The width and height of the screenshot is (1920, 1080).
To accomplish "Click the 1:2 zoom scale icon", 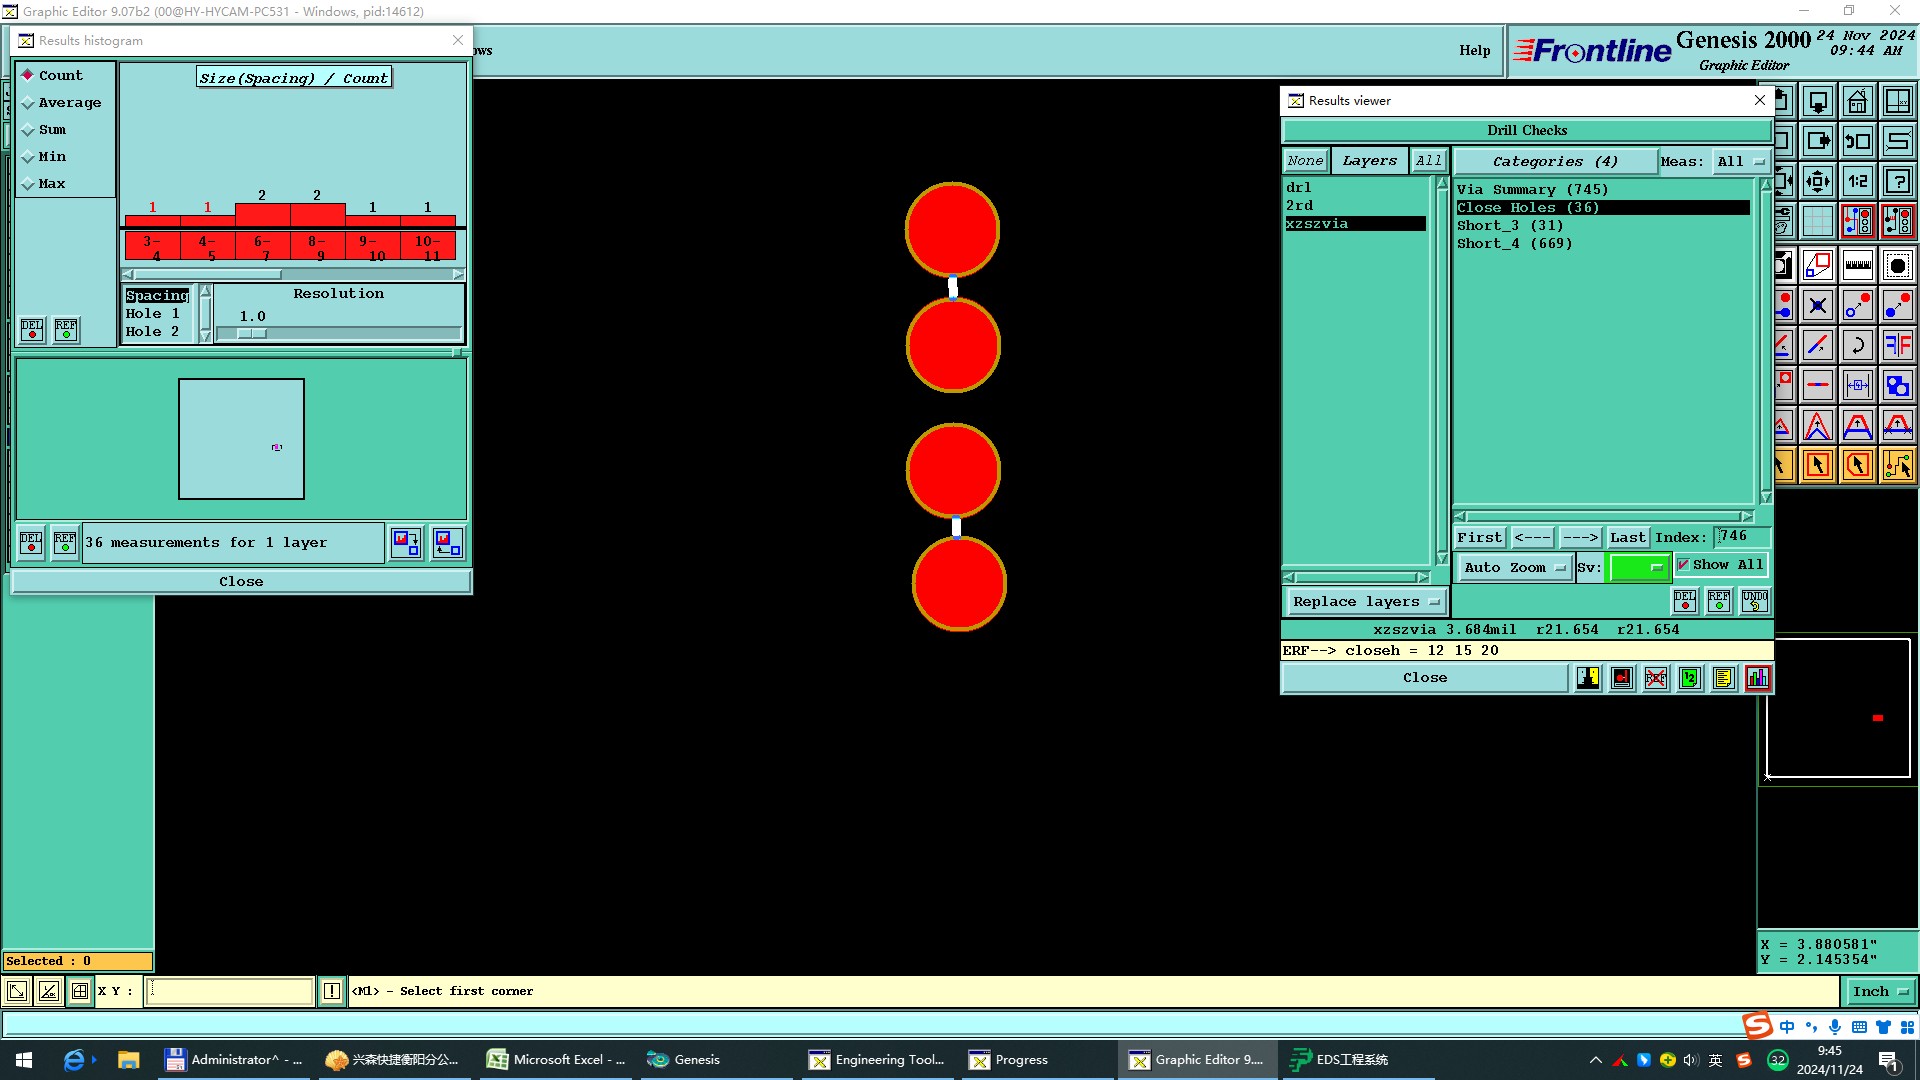I will click(x=1857, y=181).
